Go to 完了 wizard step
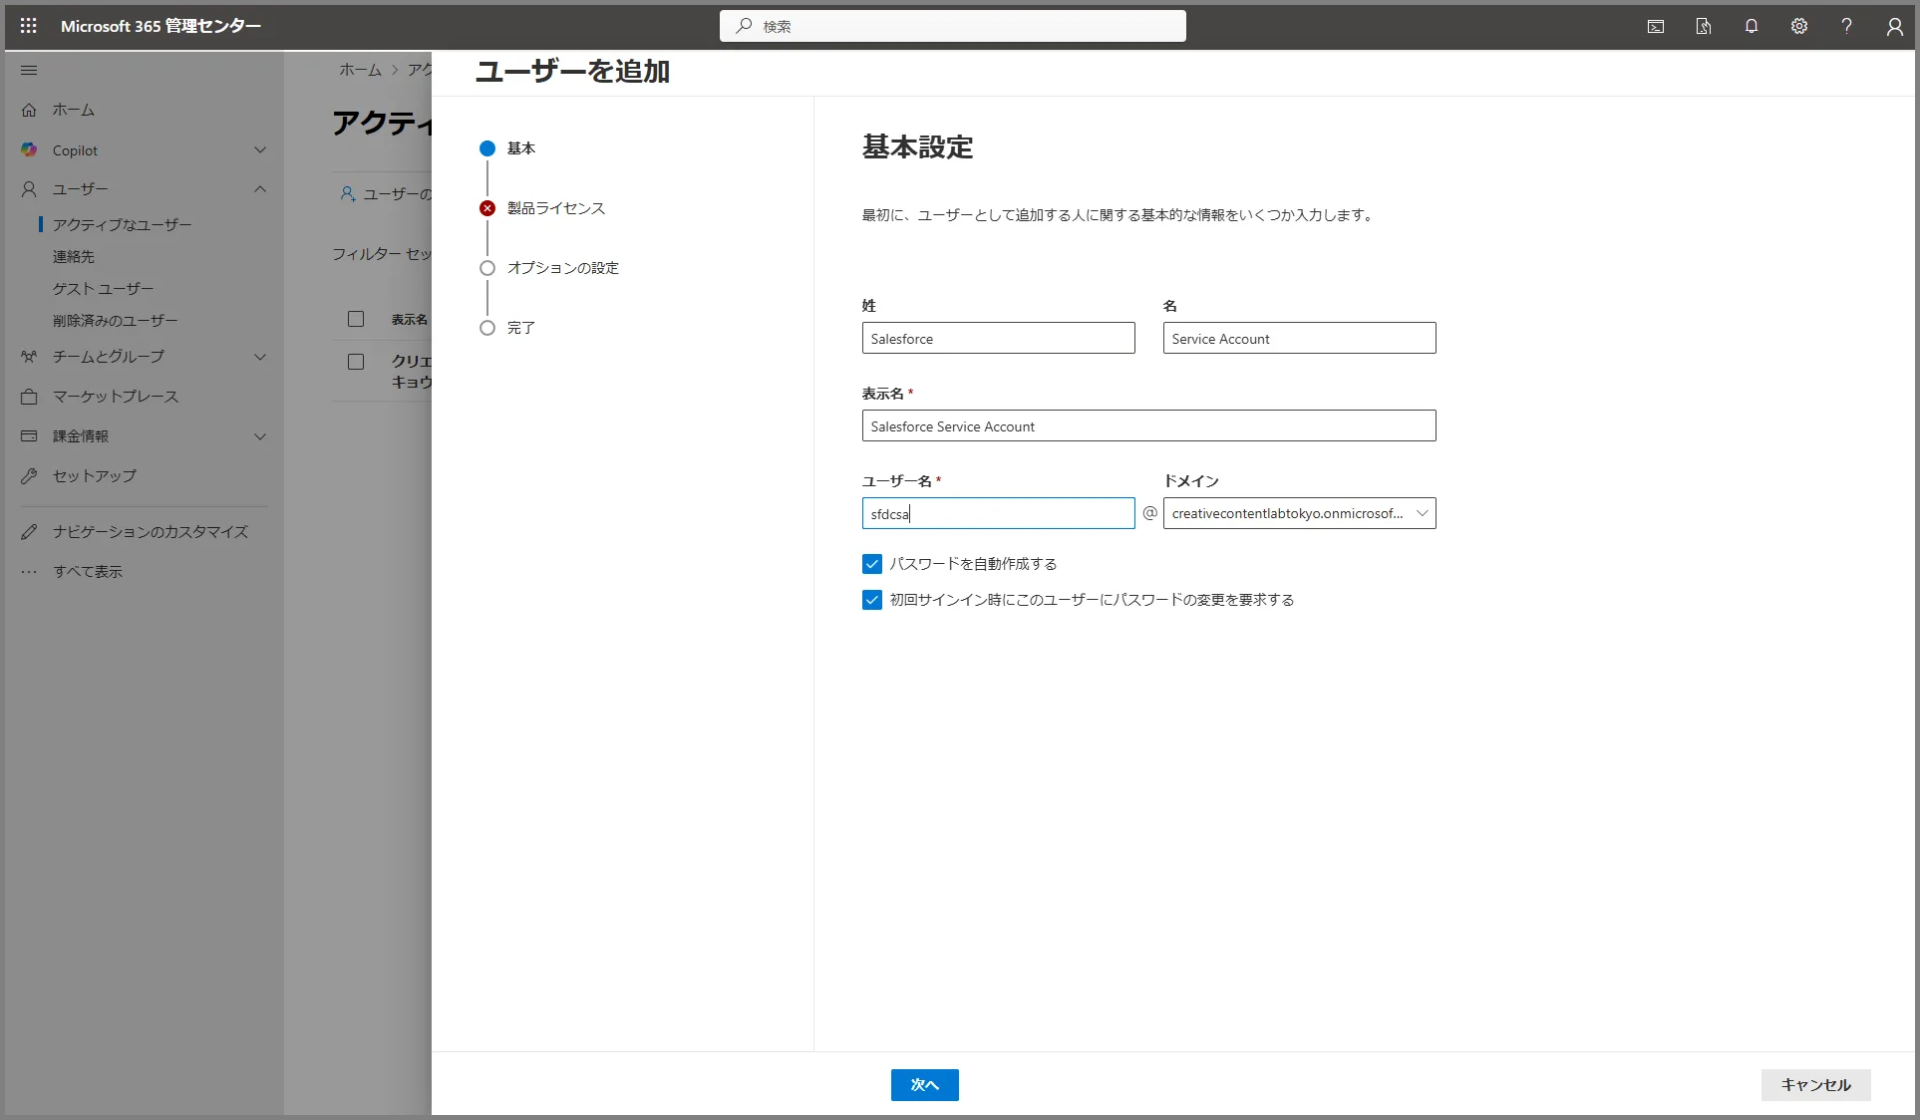Viewport: 1920px width, 1120px height. [x=520, y=328]
